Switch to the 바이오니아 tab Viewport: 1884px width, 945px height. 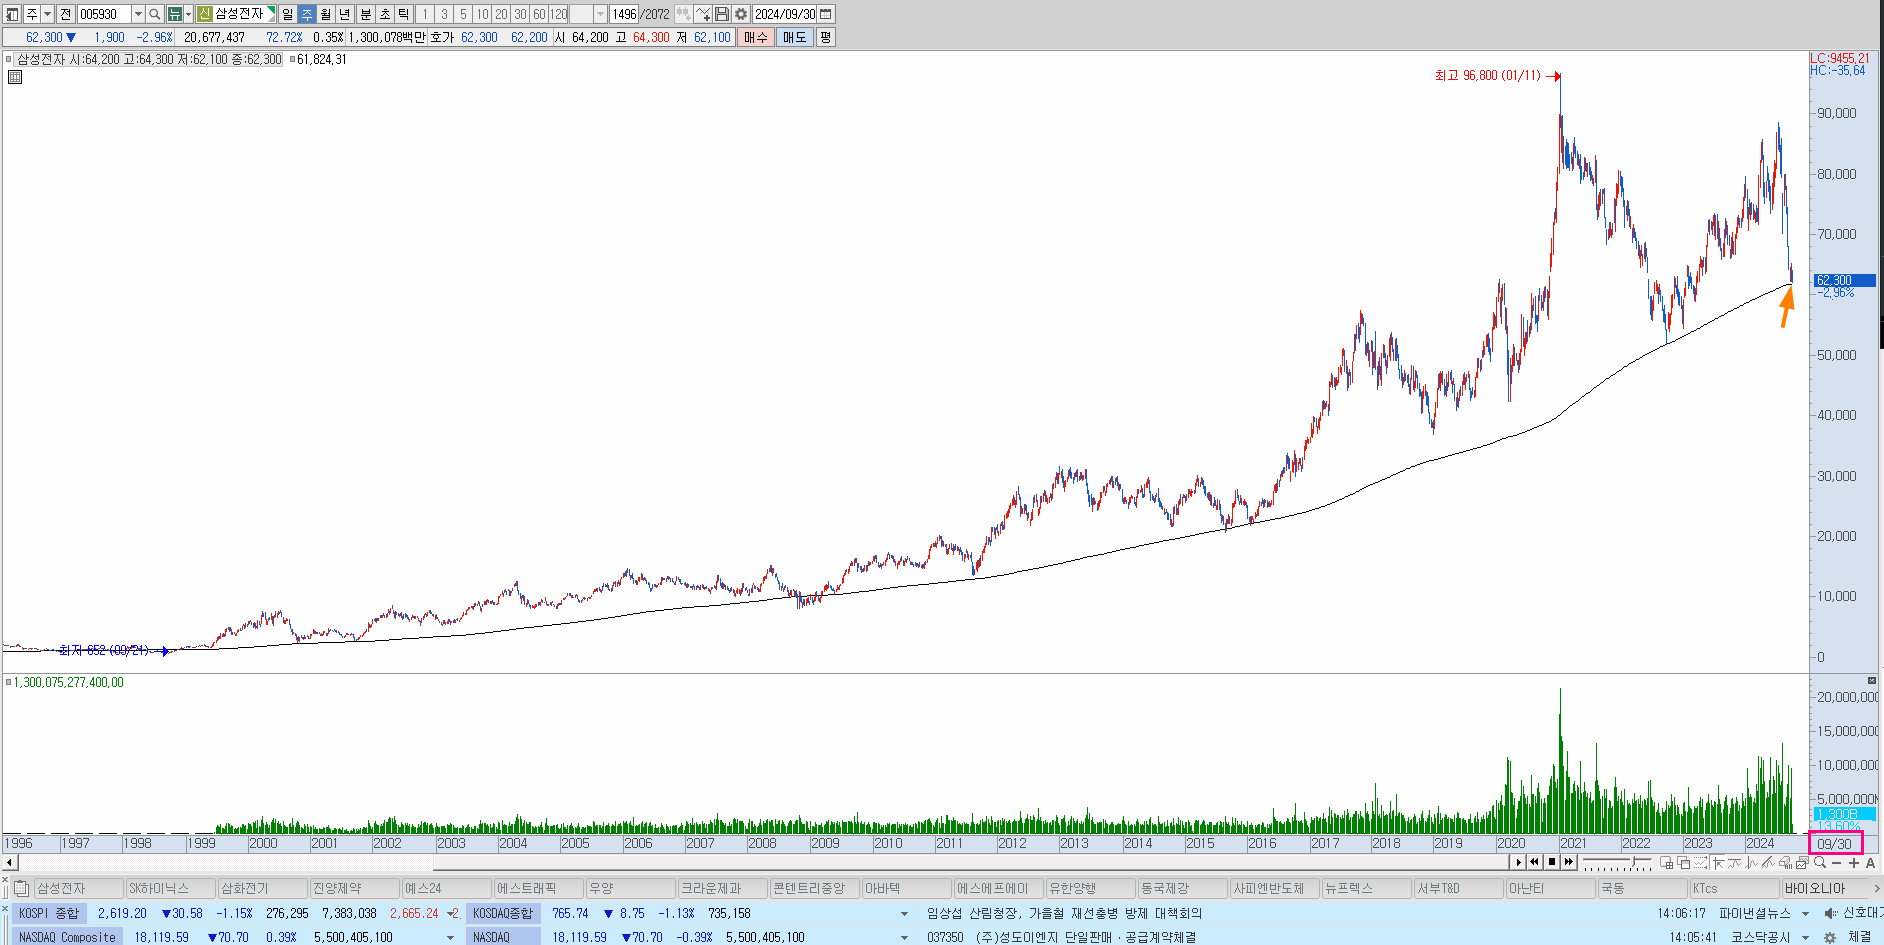[x=1826, y=888]
